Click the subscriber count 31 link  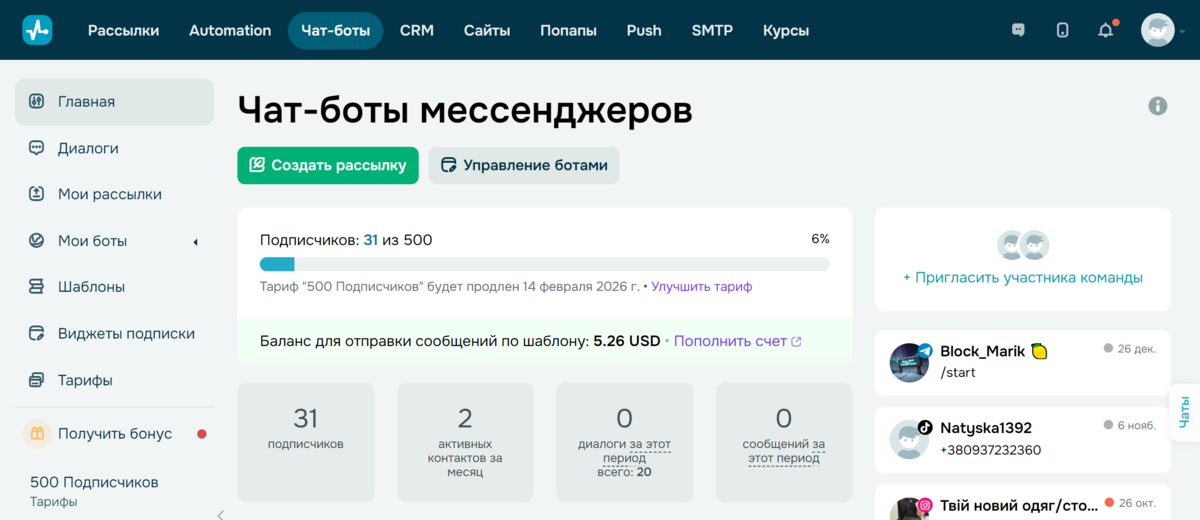tap(370, 240)
